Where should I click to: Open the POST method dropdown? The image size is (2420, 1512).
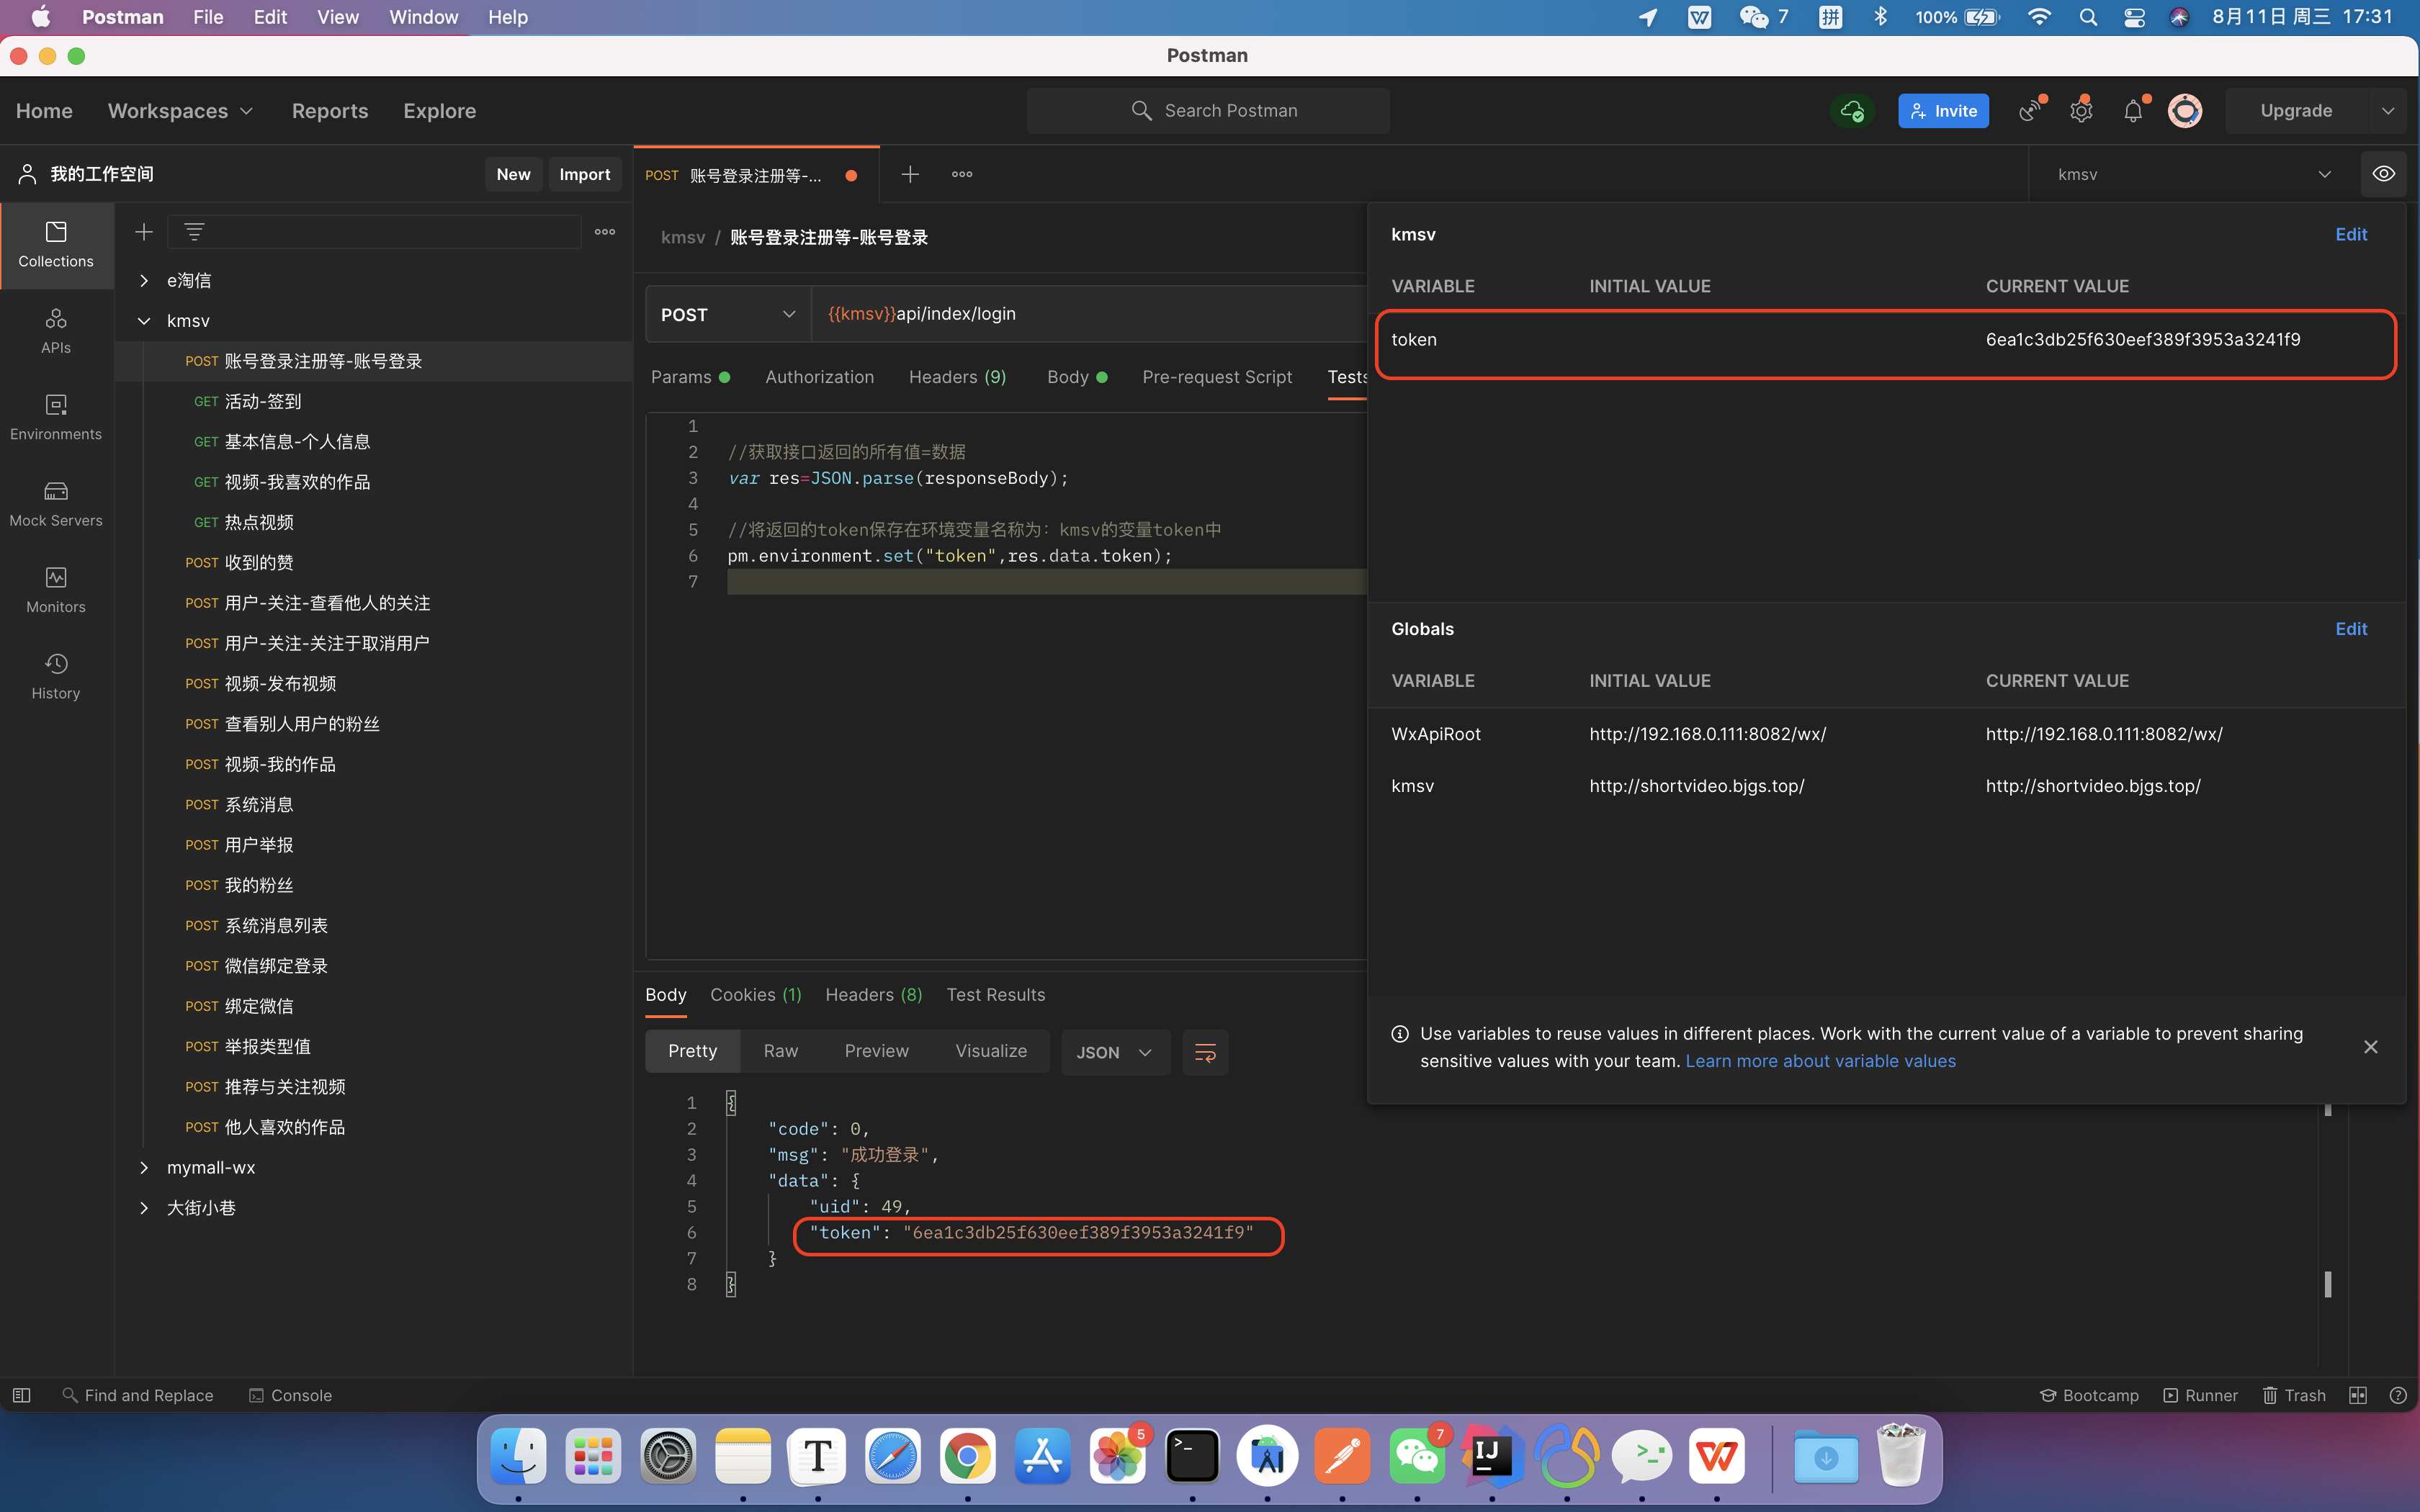[728, 314]
